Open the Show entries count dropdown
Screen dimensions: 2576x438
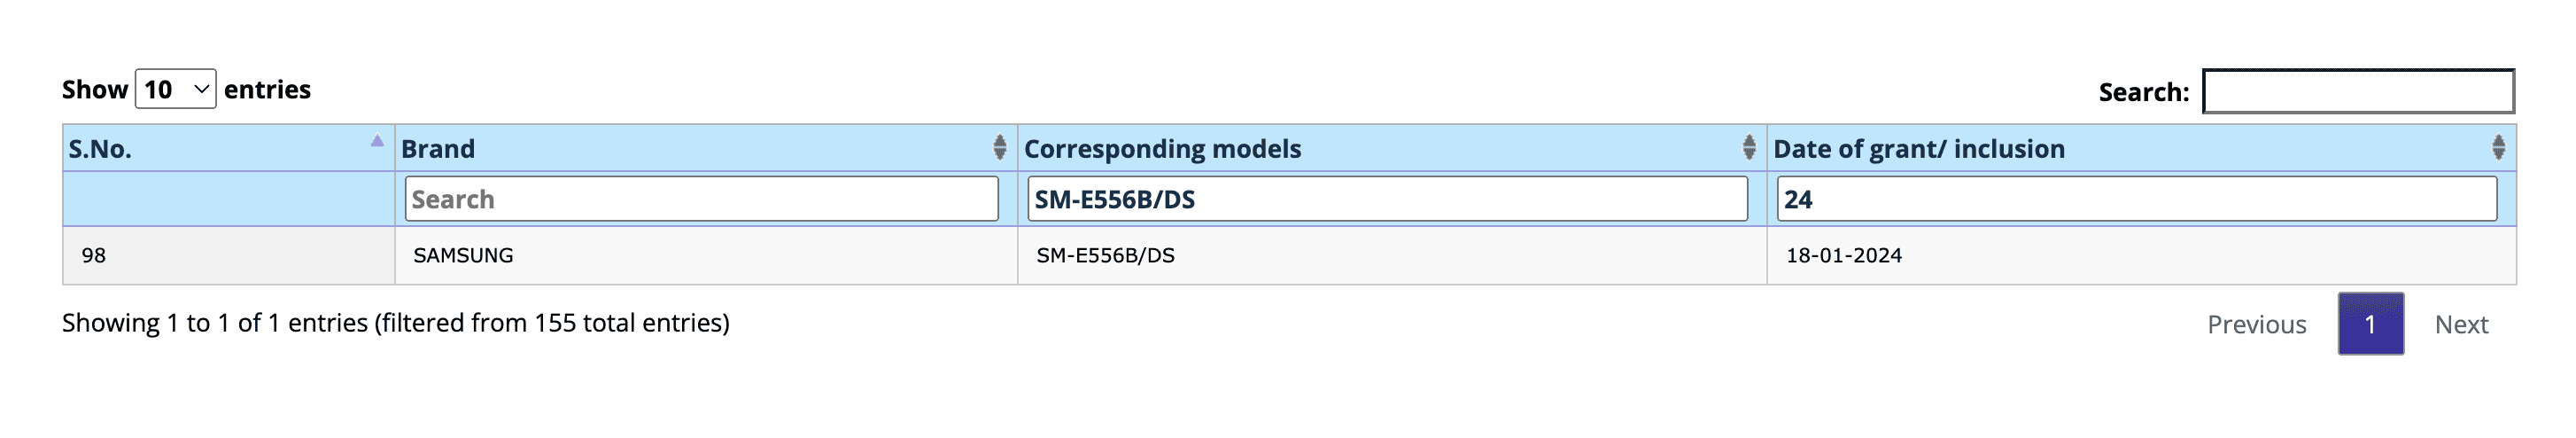pyautogui.click(x=175, y=90)
